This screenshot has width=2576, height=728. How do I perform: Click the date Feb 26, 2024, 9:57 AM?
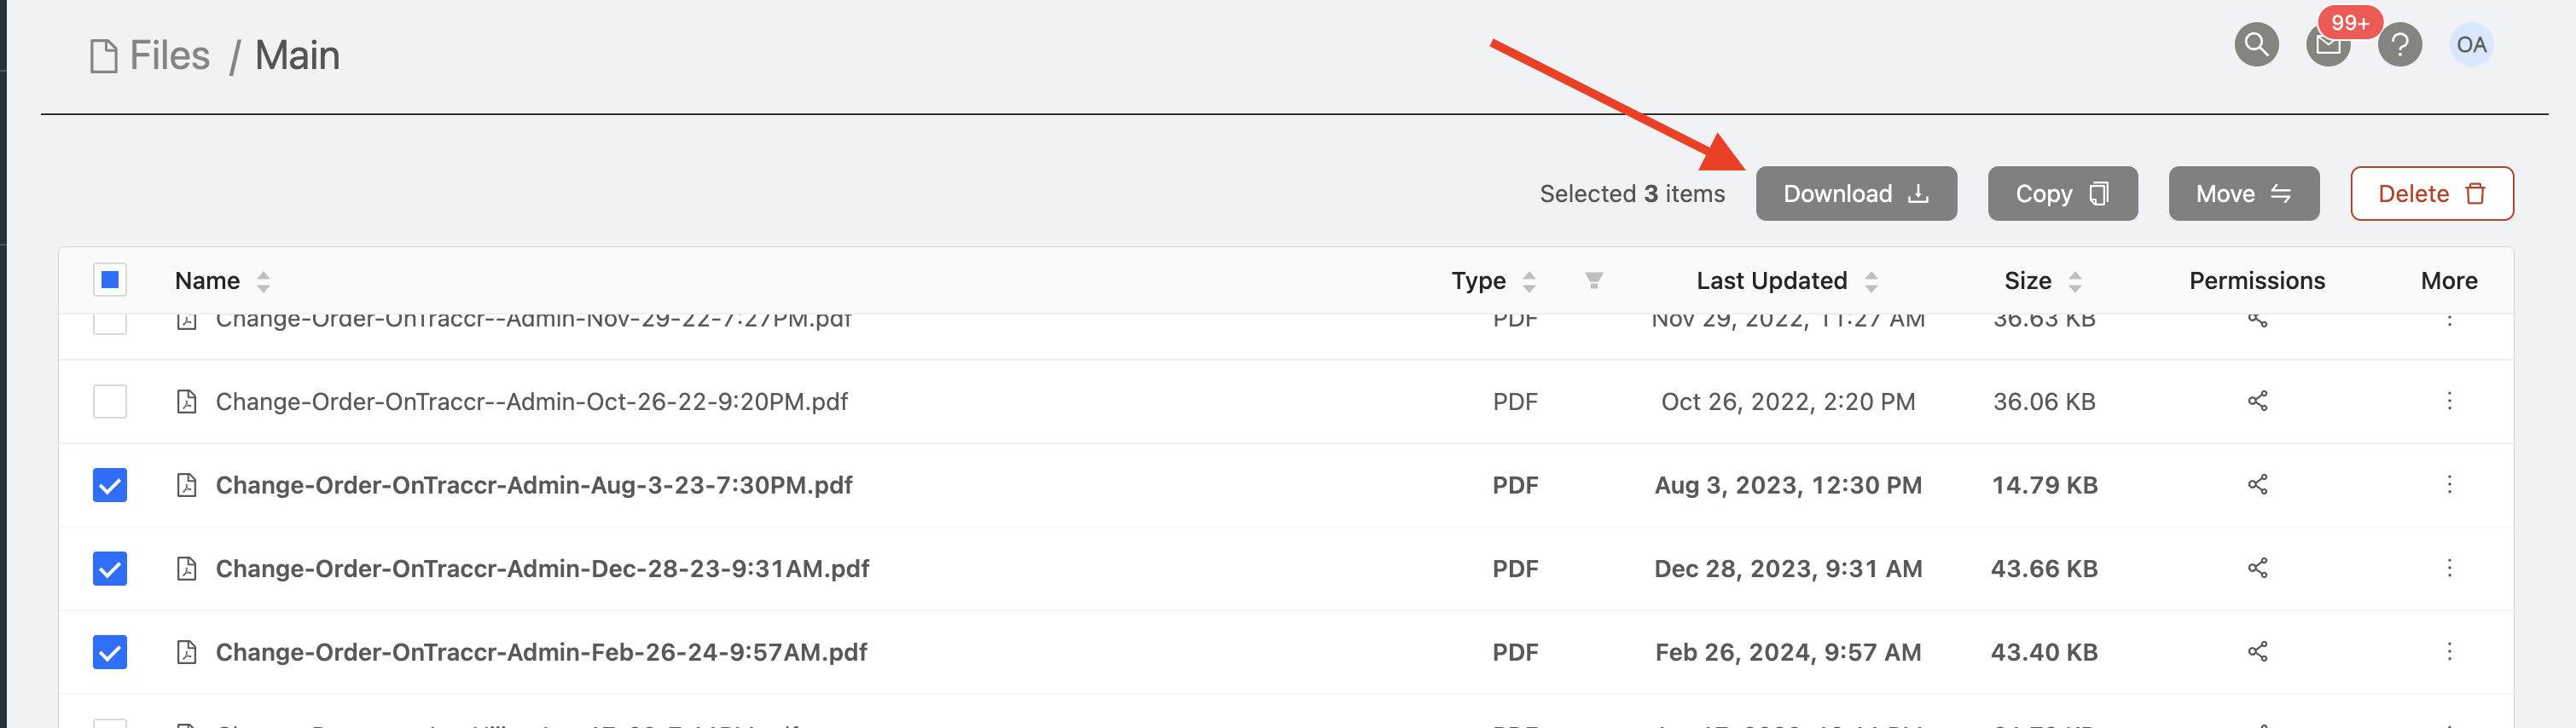pos(1788,652)
